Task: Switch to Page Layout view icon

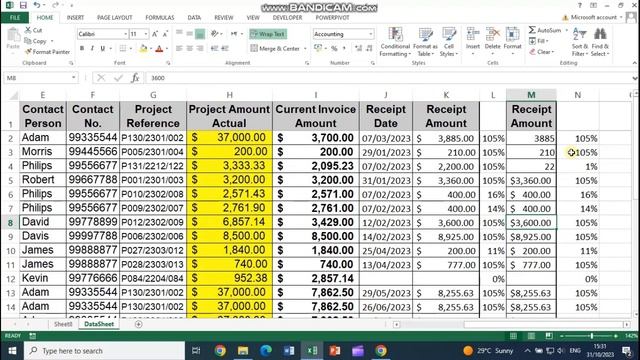Action: [531, 336]
